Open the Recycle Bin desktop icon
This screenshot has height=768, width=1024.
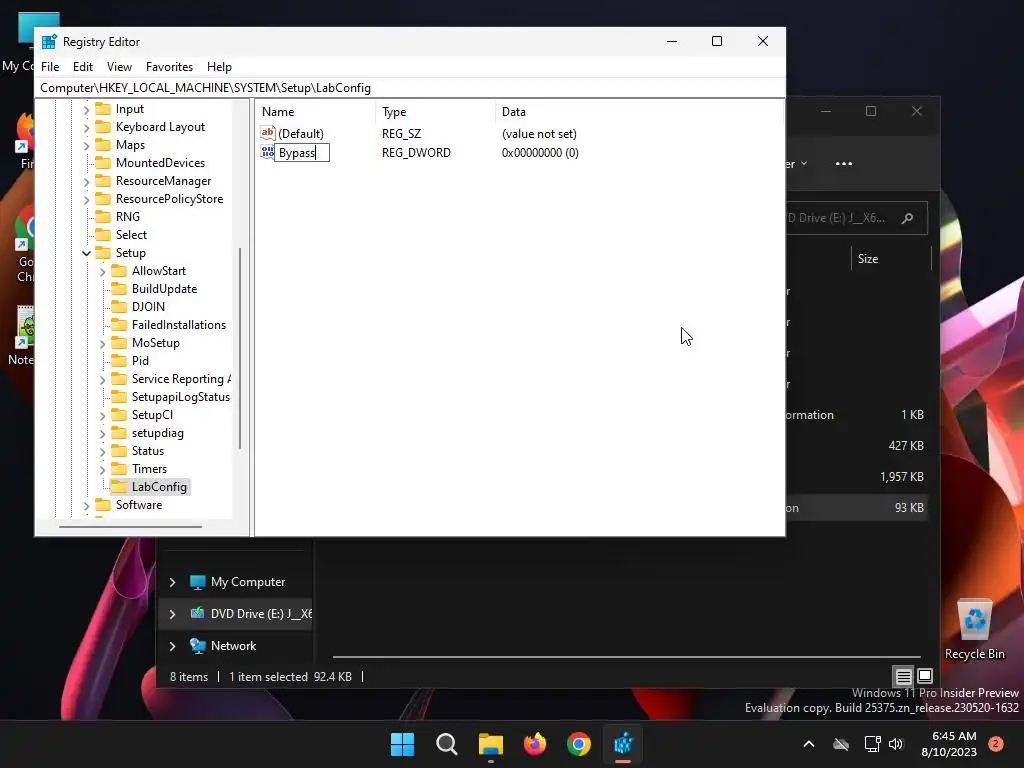point(974,629)
